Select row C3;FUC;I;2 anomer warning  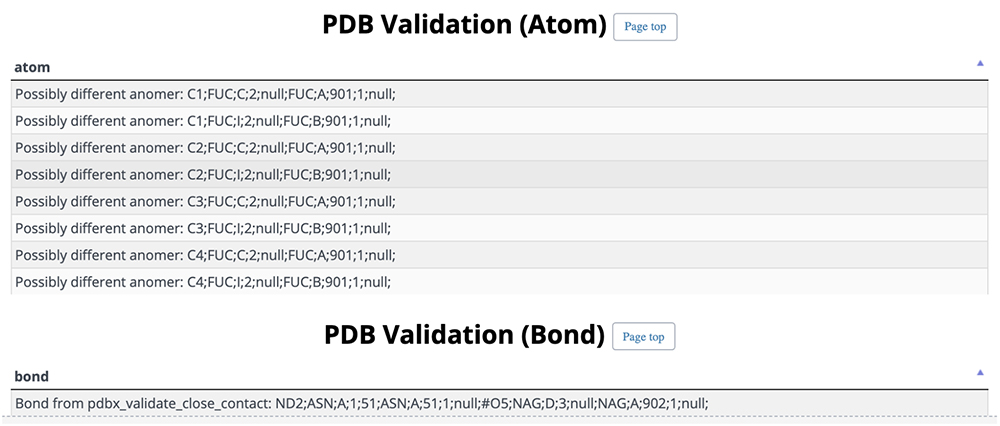[499, 228]
